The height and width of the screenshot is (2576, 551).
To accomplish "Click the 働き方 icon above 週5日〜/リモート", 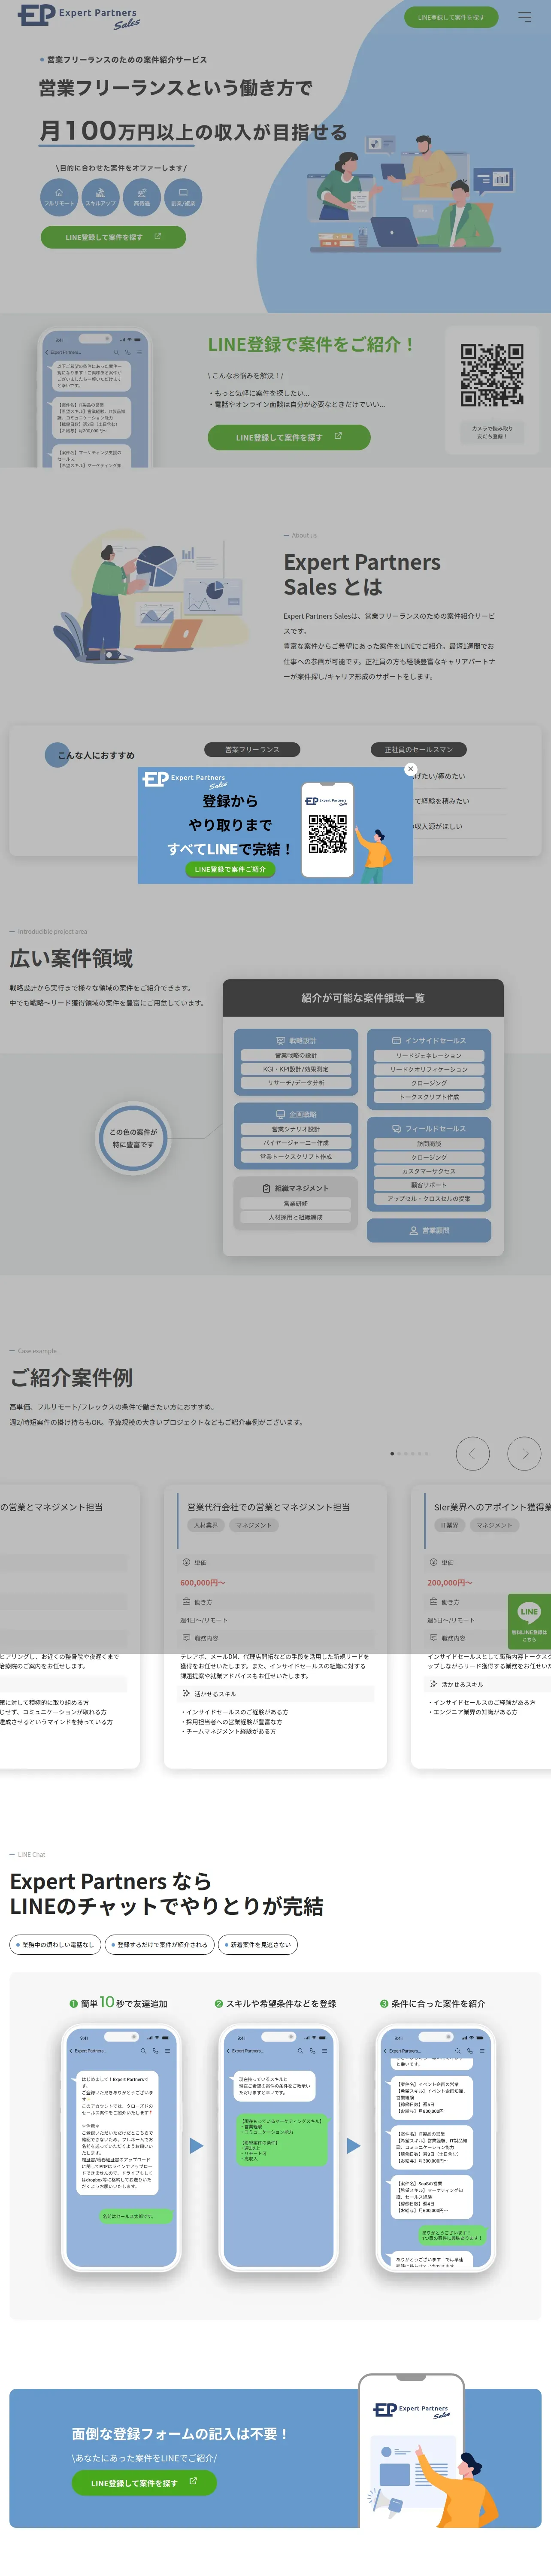I will pyautogui.click(x=433, y=1602).
